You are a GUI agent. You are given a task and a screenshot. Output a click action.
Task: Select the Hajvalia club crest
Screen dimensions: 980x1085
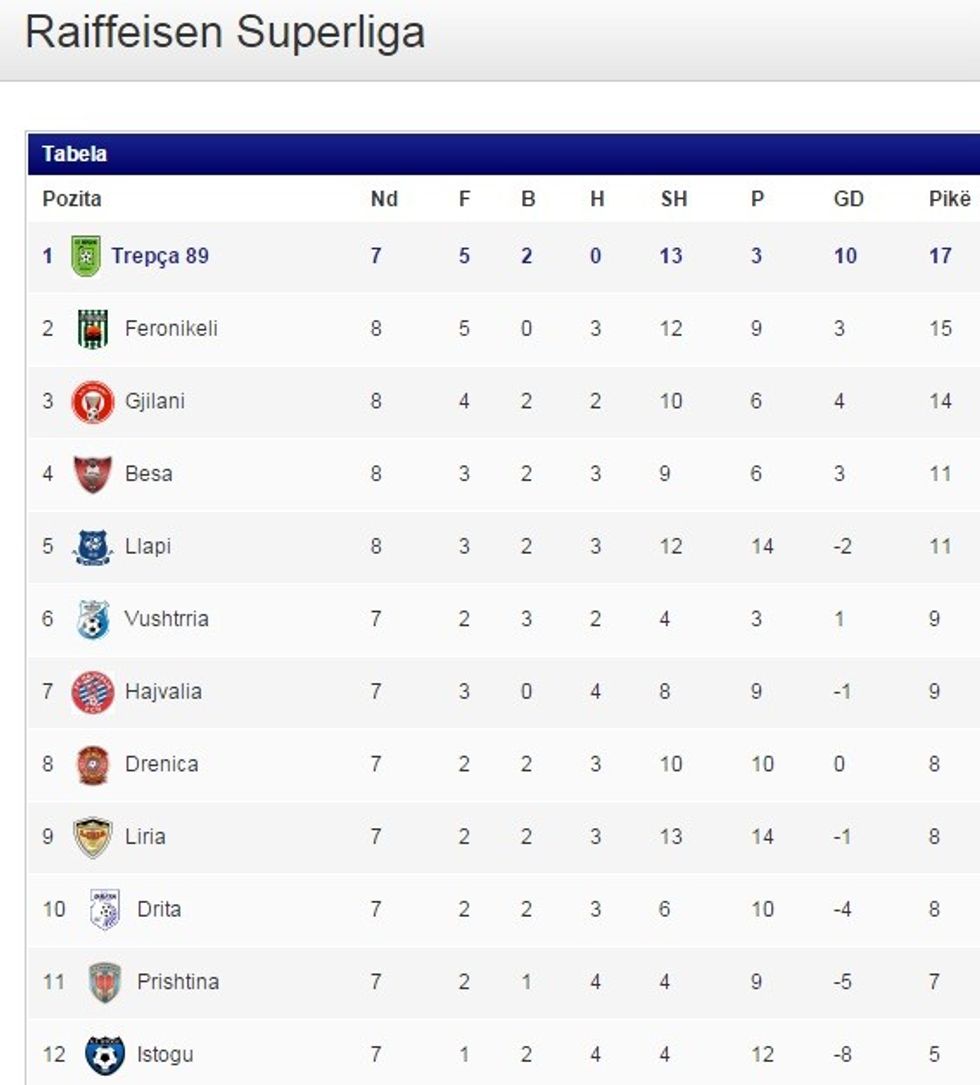(x=93, y=692)
